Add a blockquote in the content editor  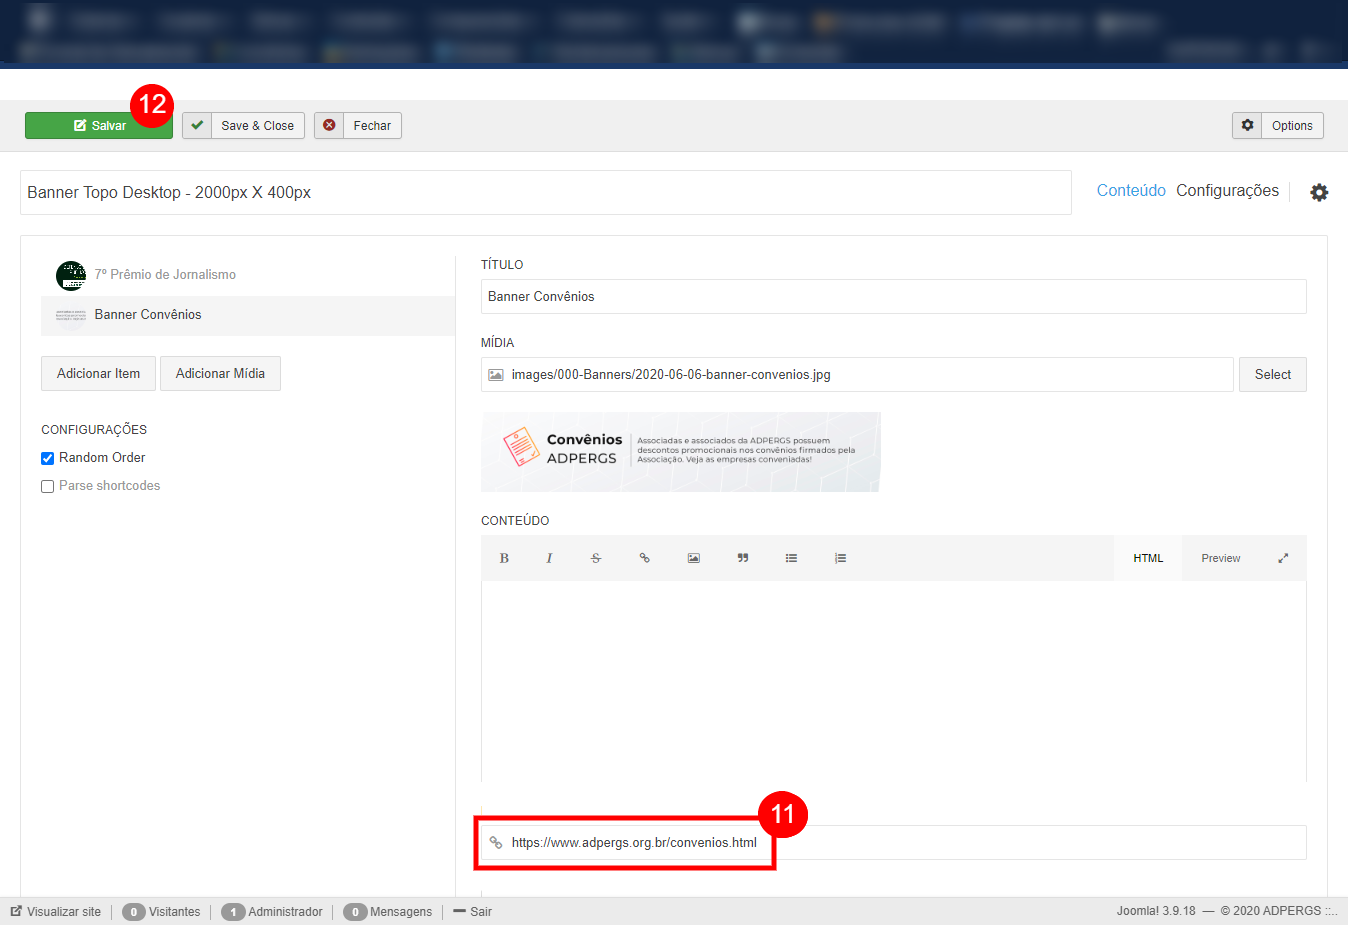(743, 558)
